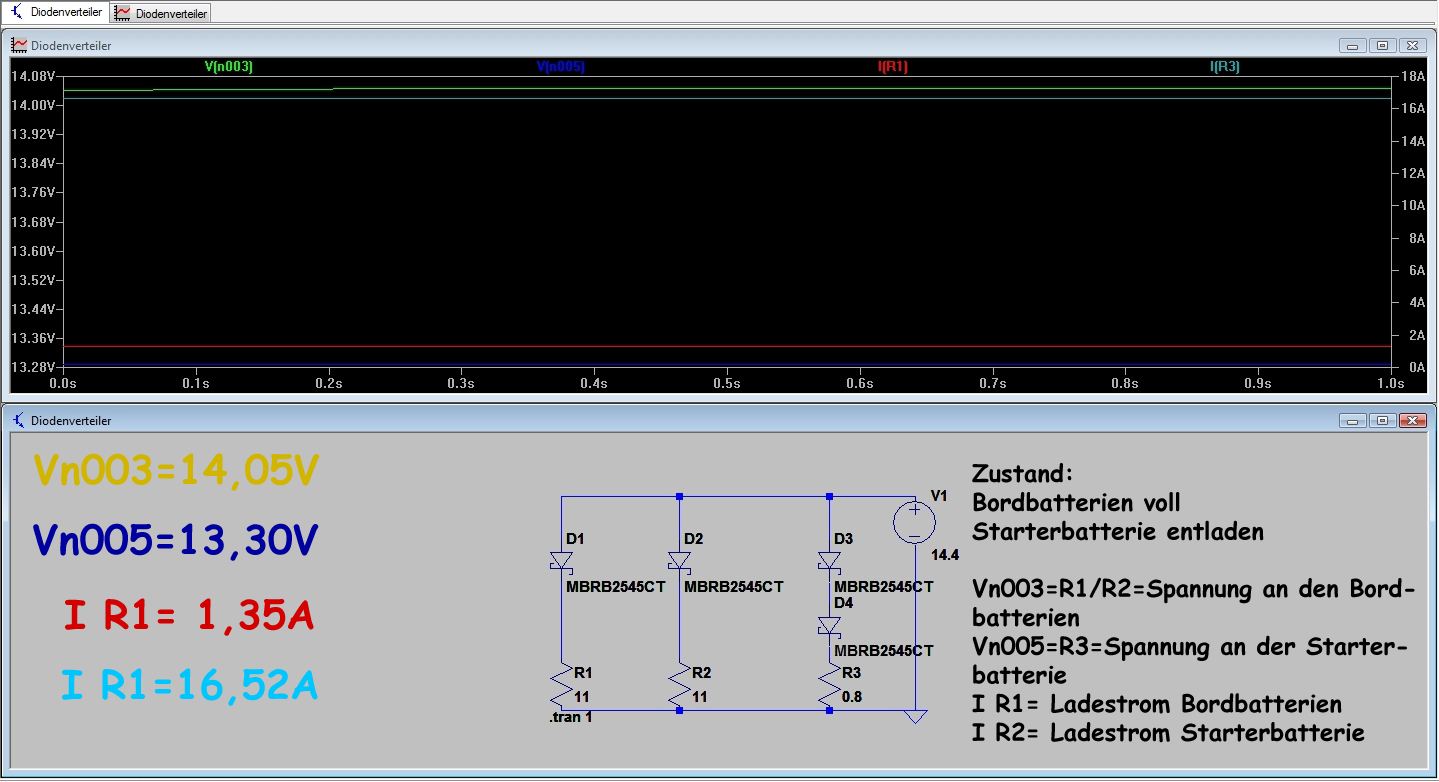Click the D3 diode symbol

pyautogui.click(x=829, y=561)
